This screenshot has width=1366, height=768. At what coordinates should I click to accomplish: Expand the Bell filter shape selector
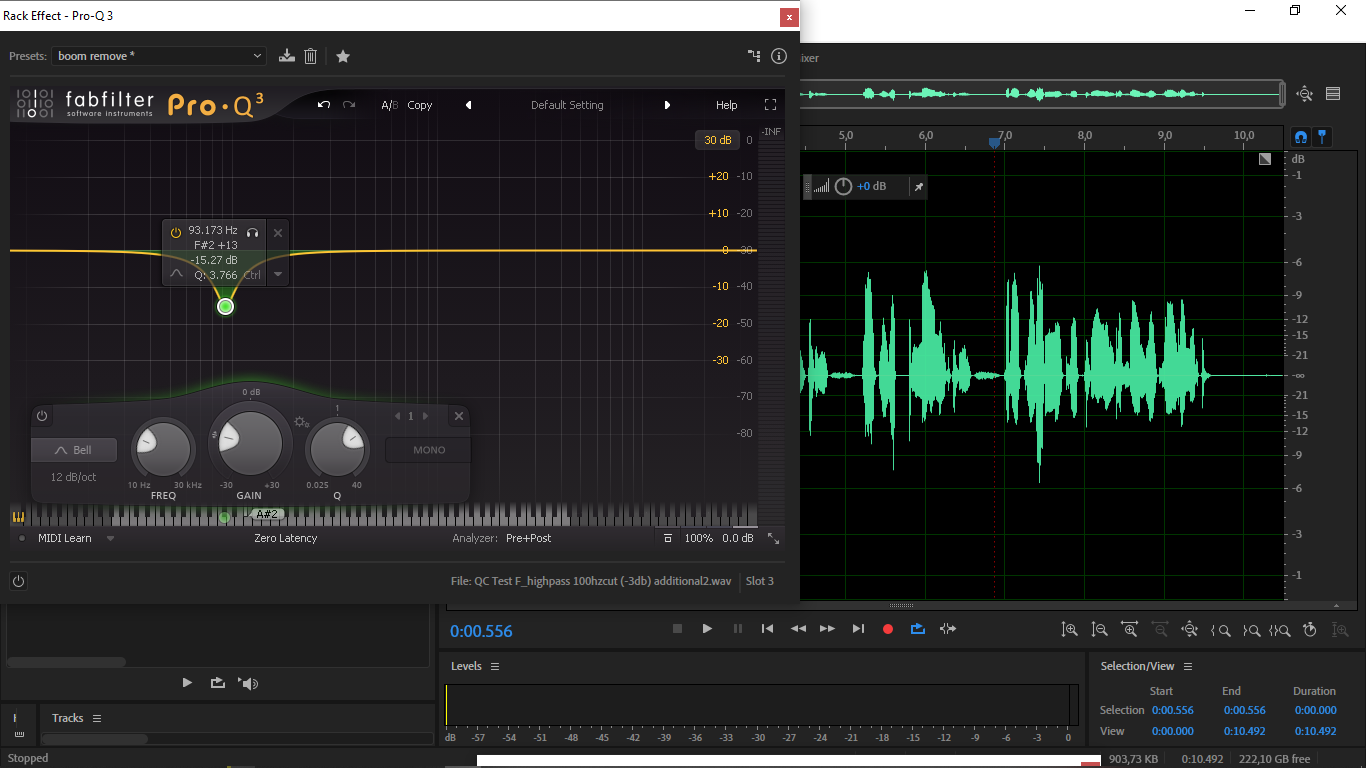(74, 450)
